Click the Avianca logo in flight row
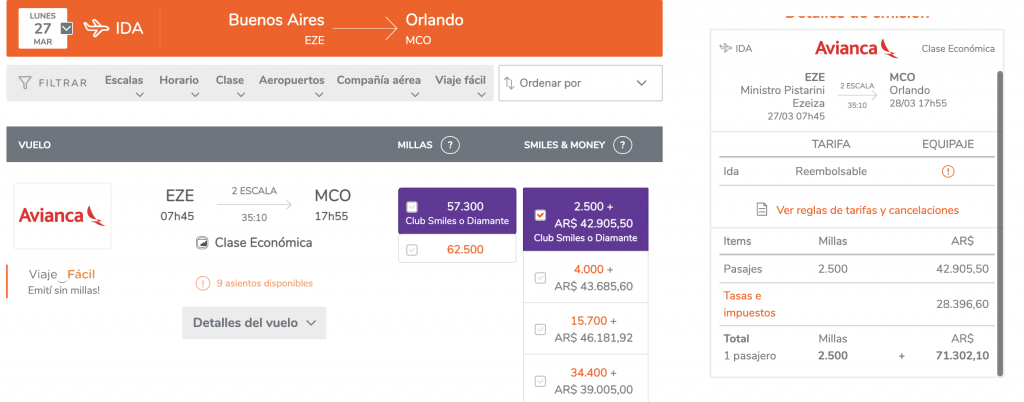The width and height of the screenshot is (1024, 402). pyautogui.click(x=62, y=215)
